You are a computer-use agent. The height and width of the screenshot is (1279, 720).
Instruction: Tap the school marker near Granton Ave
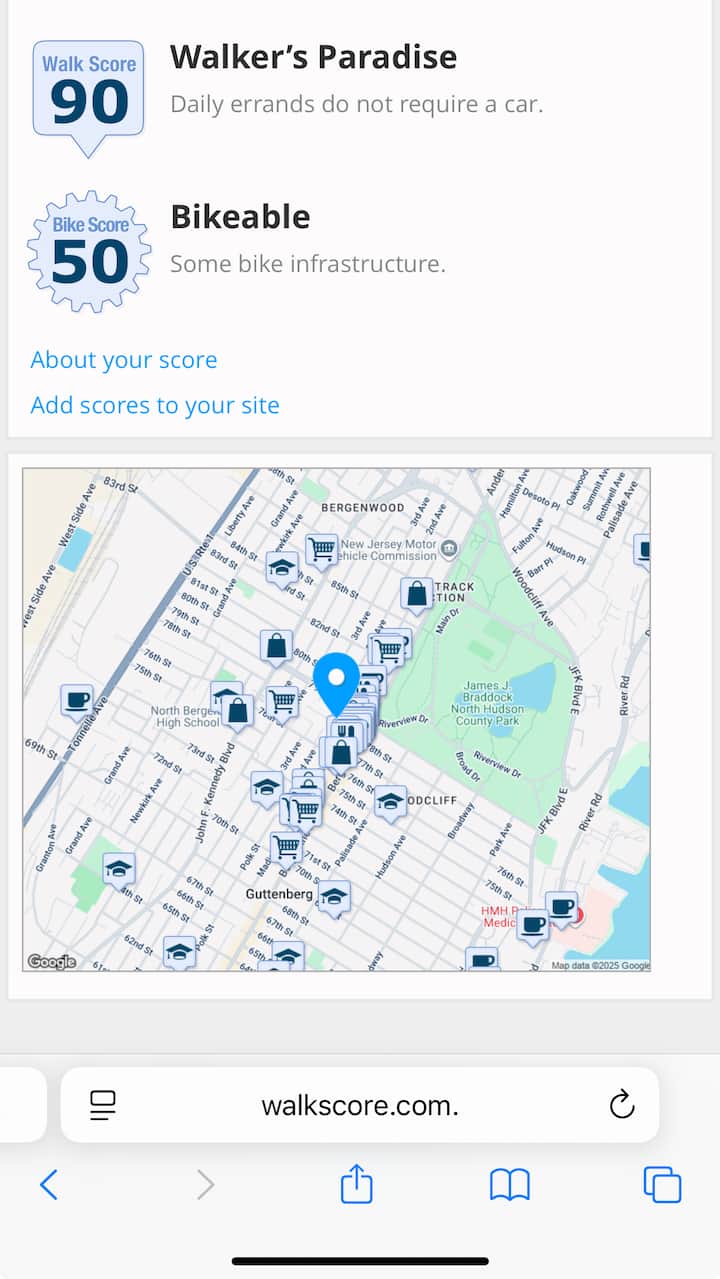tap(119, 868)
